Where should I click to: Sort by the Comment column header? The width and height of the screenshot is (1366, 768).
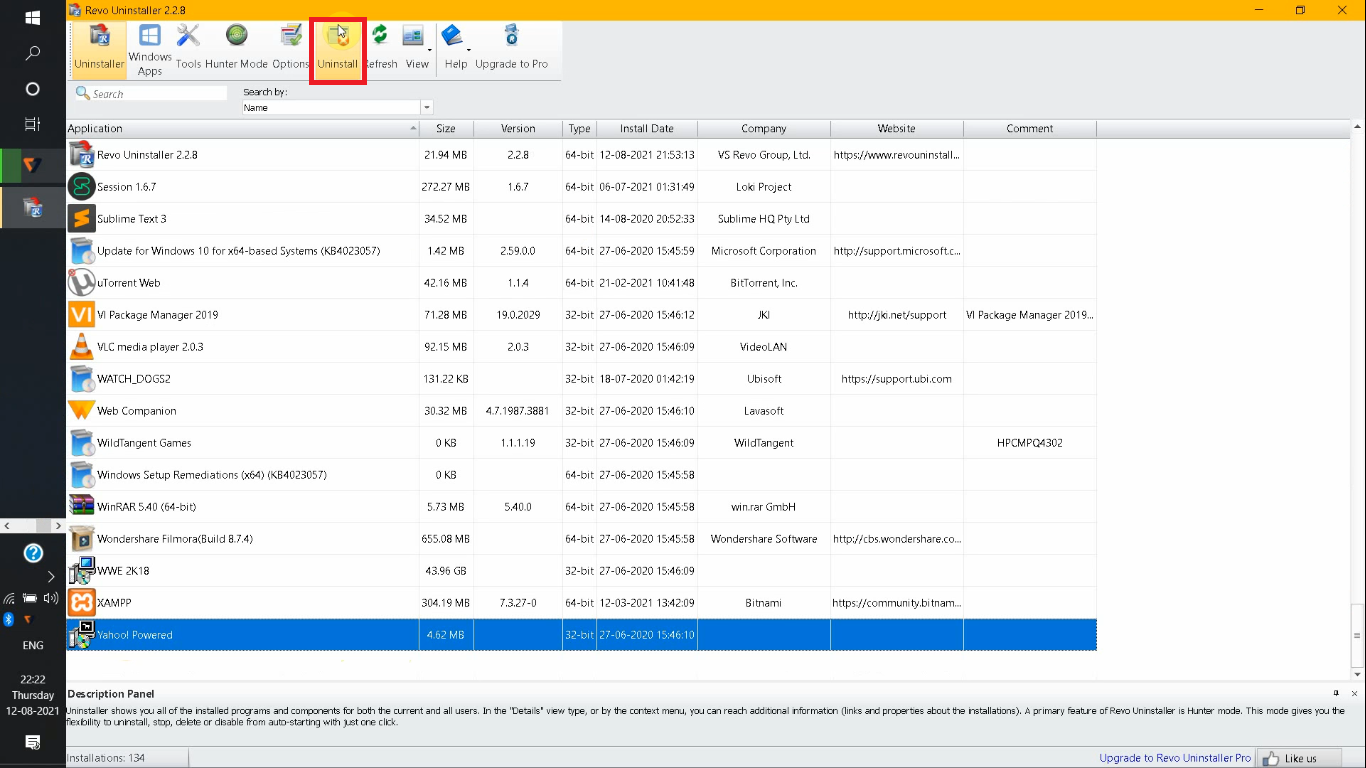(1030, 128)
